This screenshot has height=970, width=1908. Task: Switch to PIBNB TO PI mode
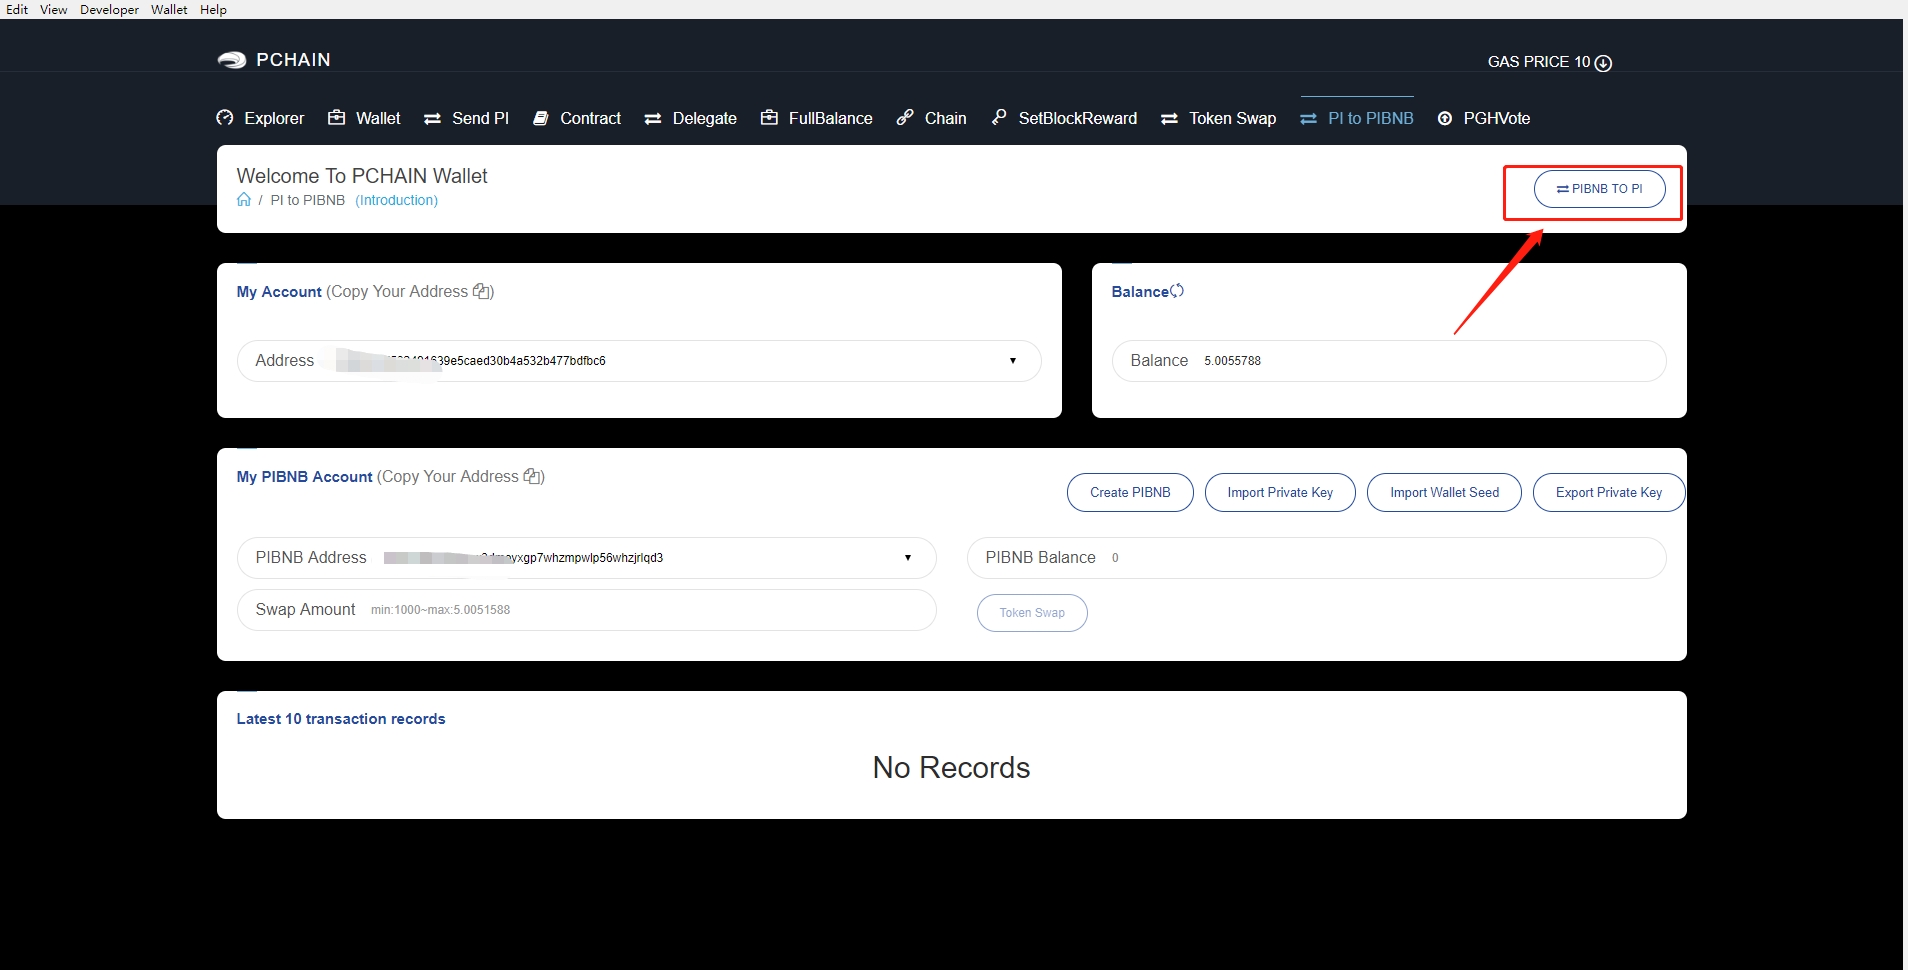pyautogui.click(x=1599, y=189)
